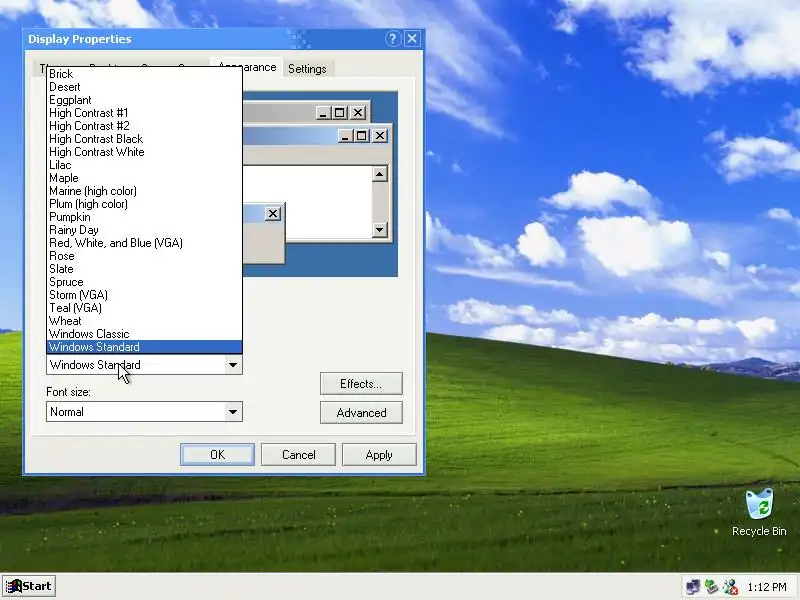Click the security alert tray icon
The height and width of the screenshot is (600, 800).
point(730,587)
